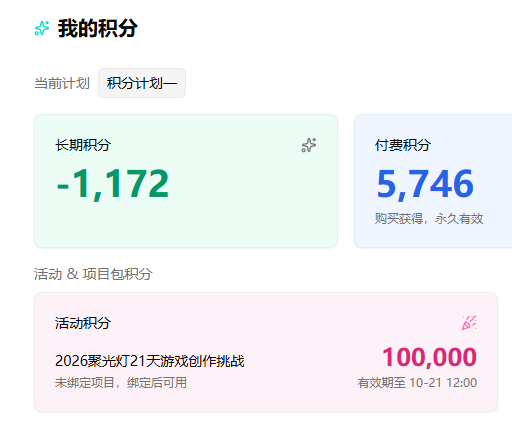Click the 5,746 points value

click(425, 184)
